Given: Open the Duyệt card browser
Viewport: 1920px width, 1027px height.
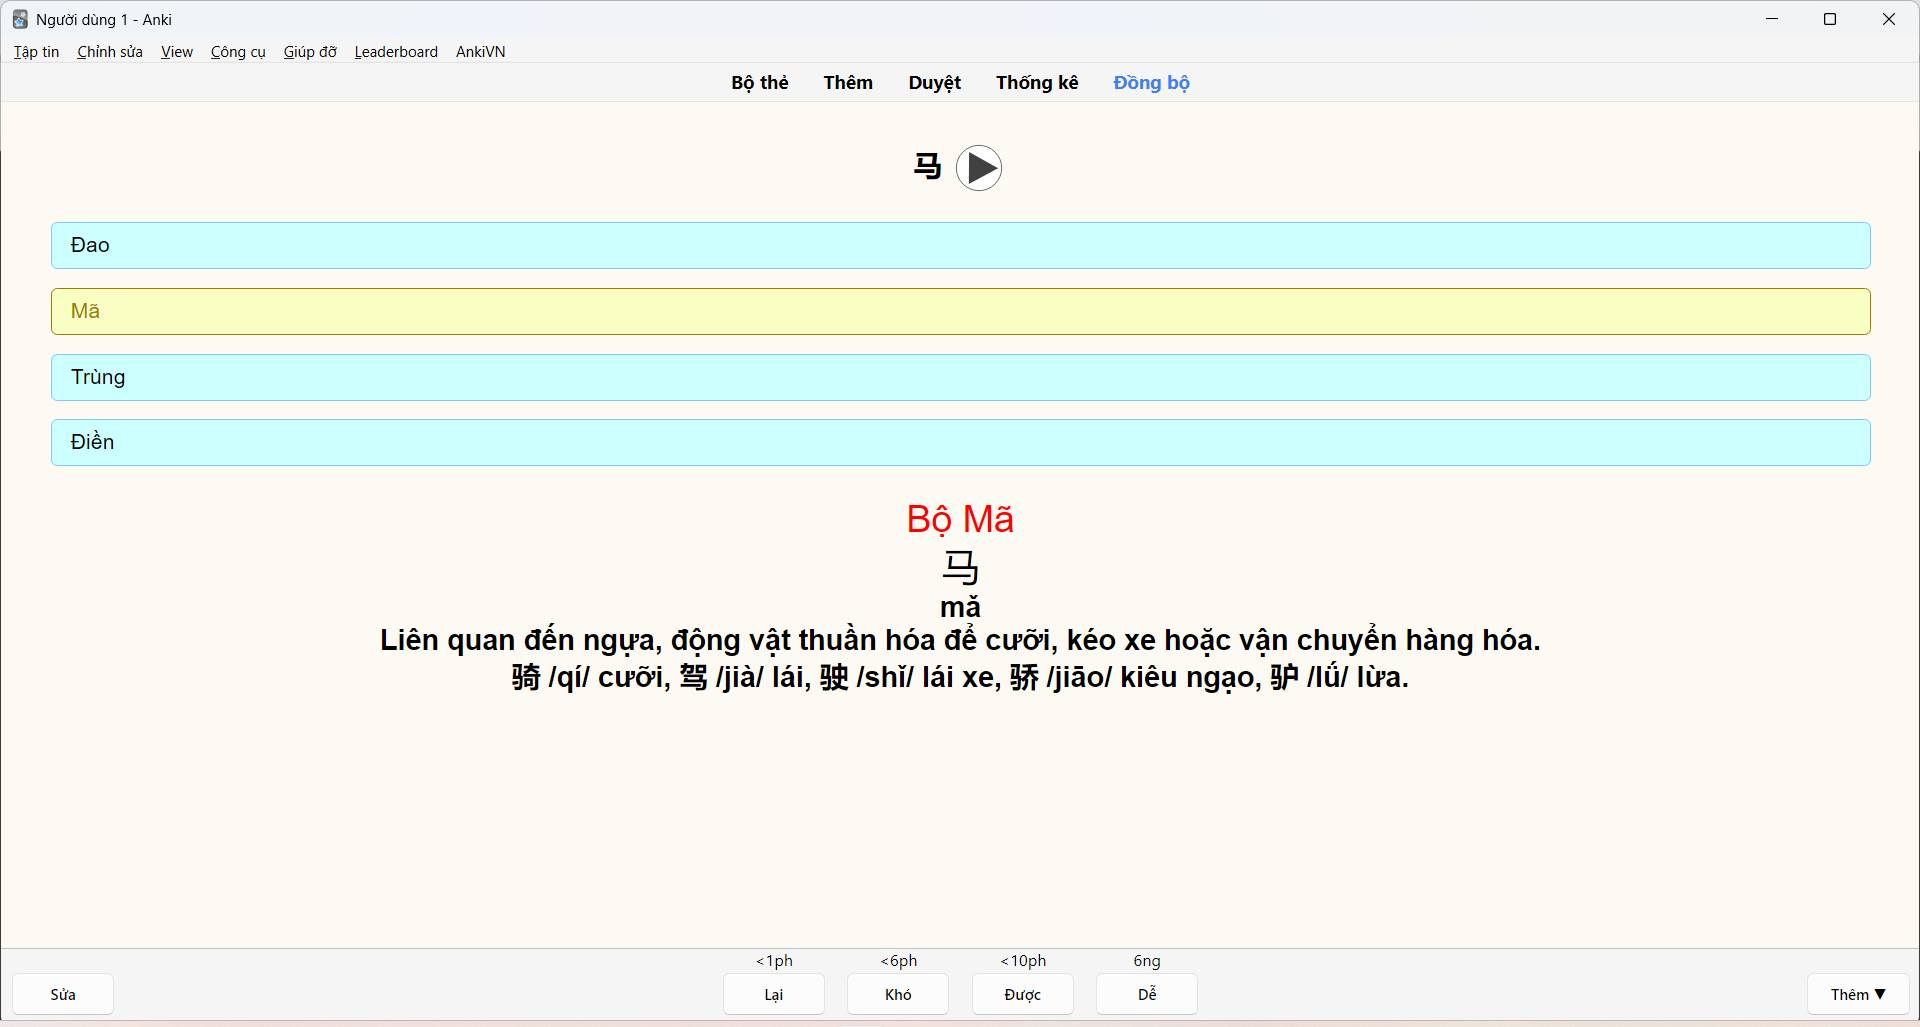Looking at the screenshot, I should [935, 83].
